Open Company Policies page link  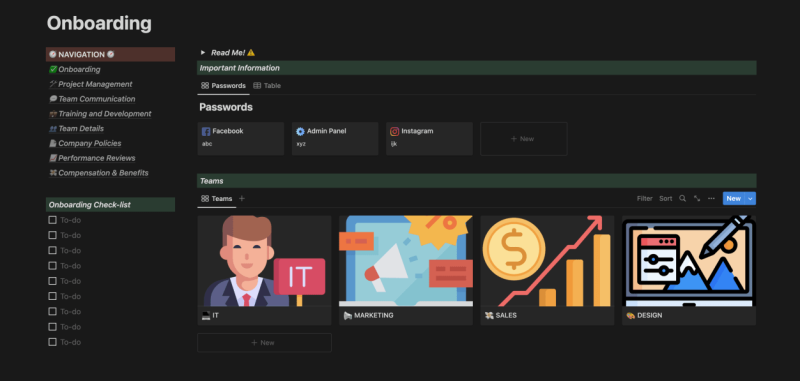pyautogui.click(x=89, y=143)
